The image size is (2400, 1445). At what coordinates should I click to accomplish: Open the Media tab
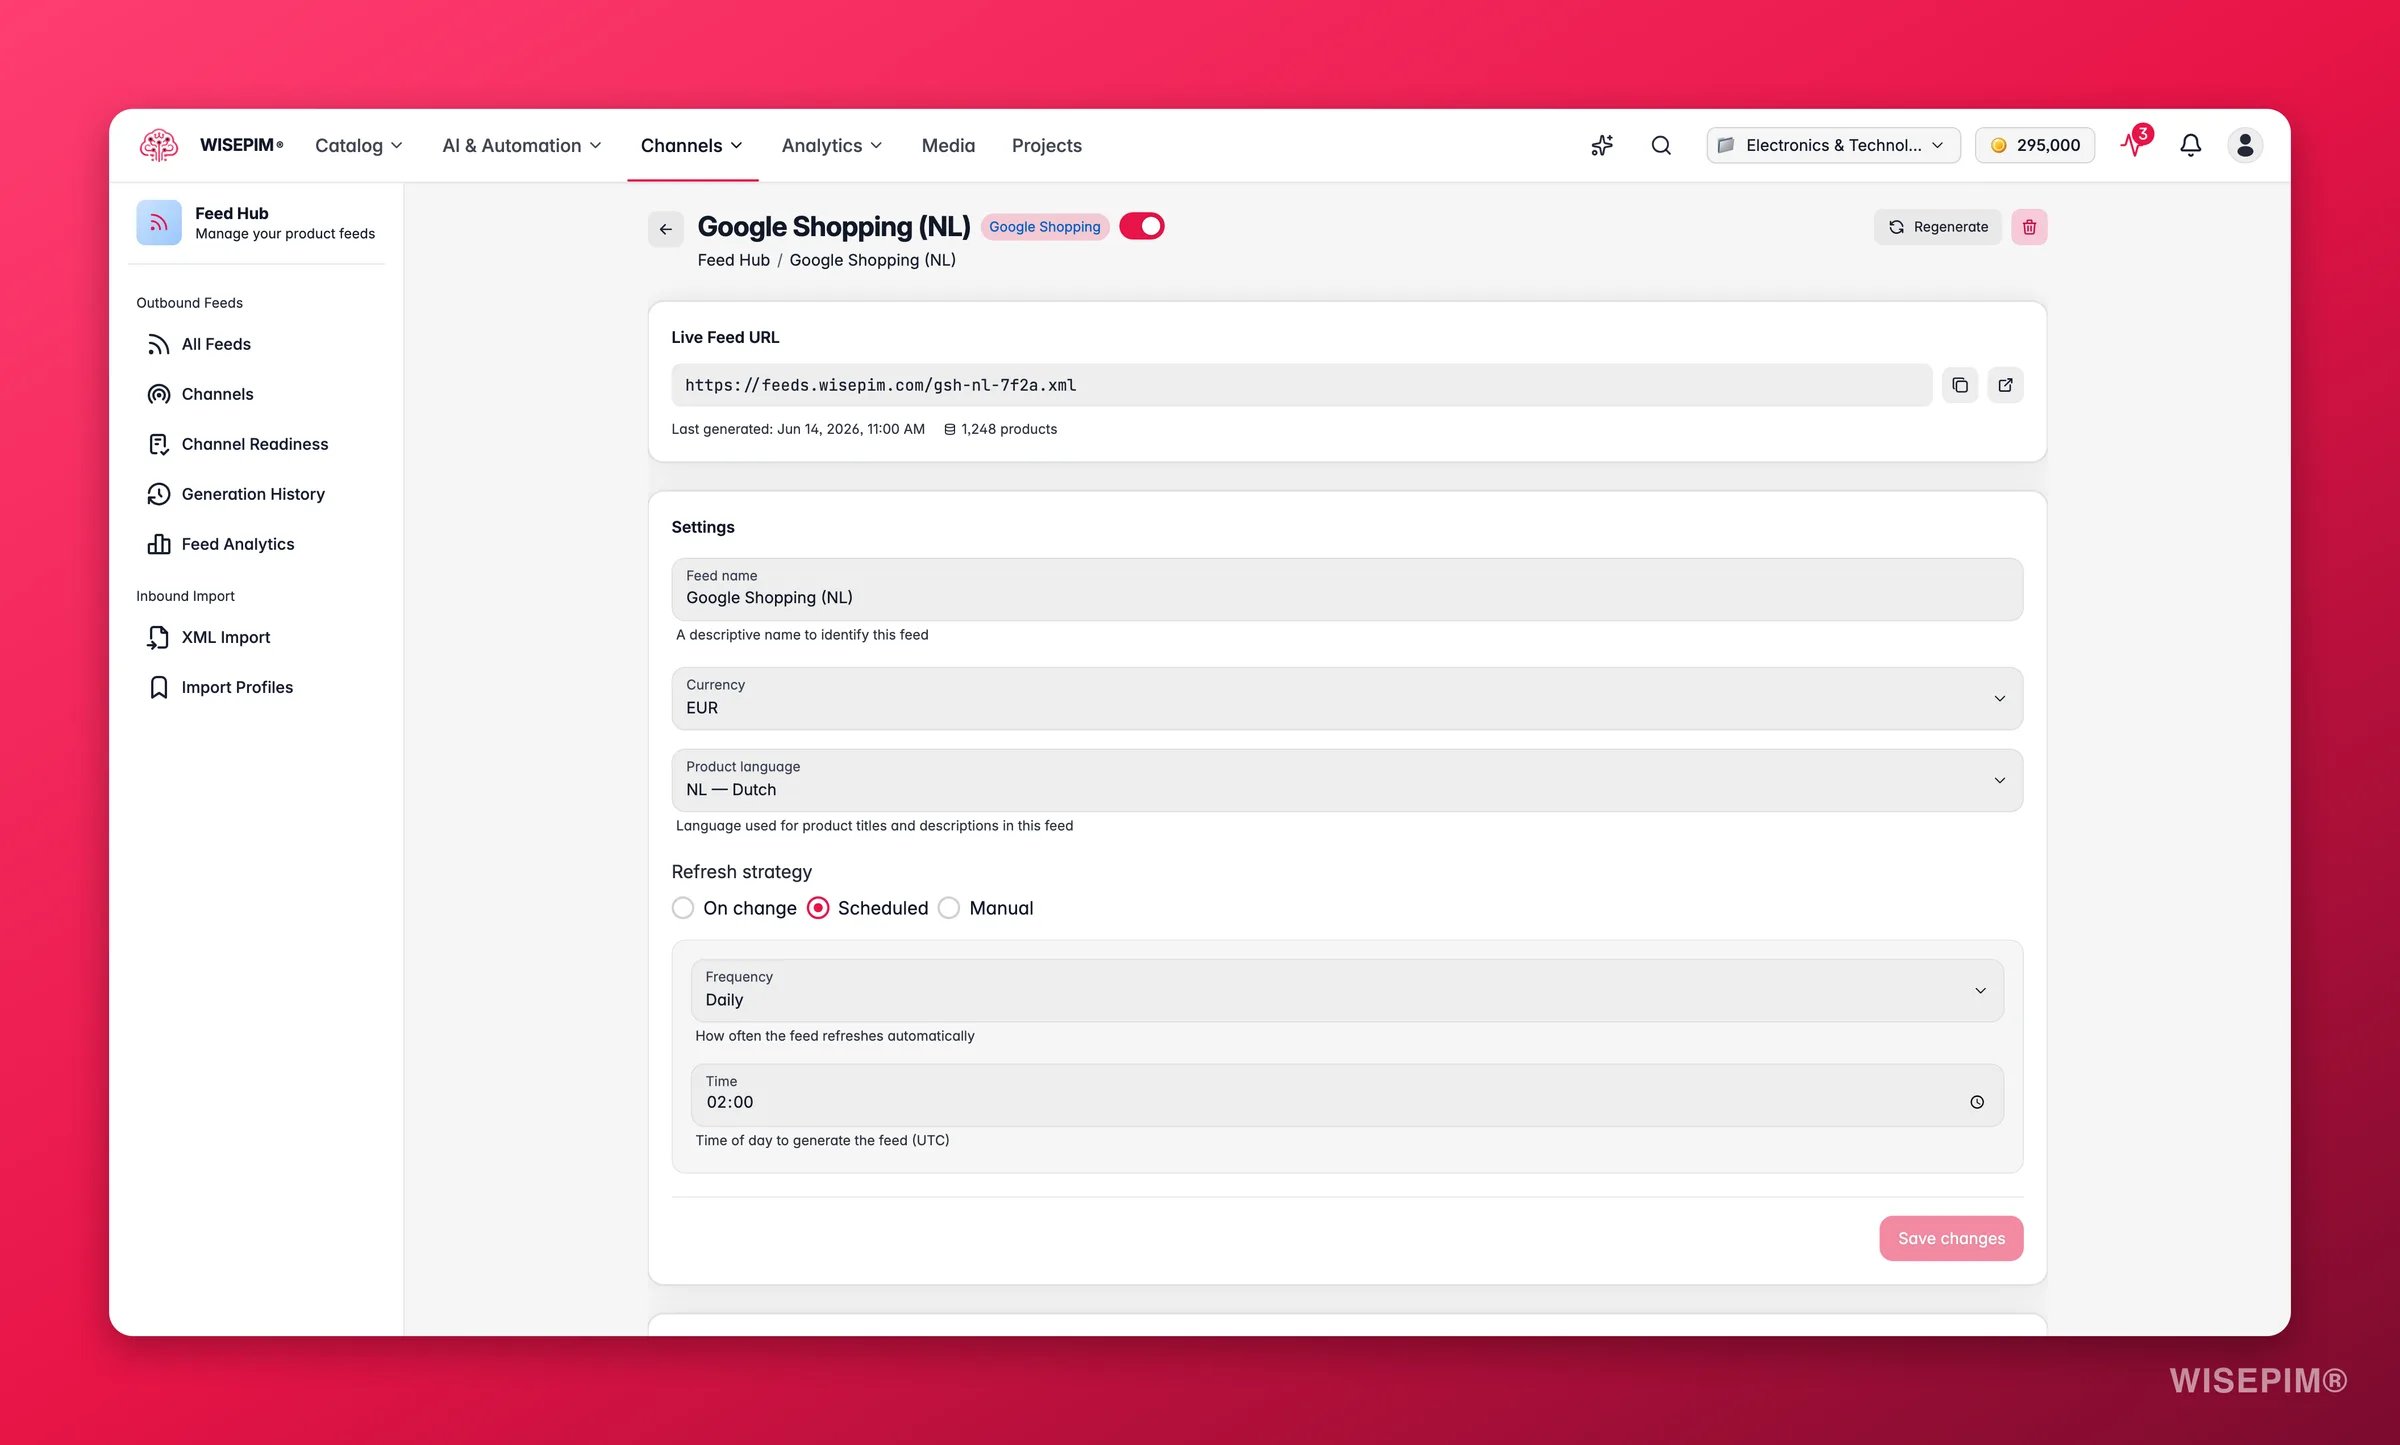pos(948,145)
